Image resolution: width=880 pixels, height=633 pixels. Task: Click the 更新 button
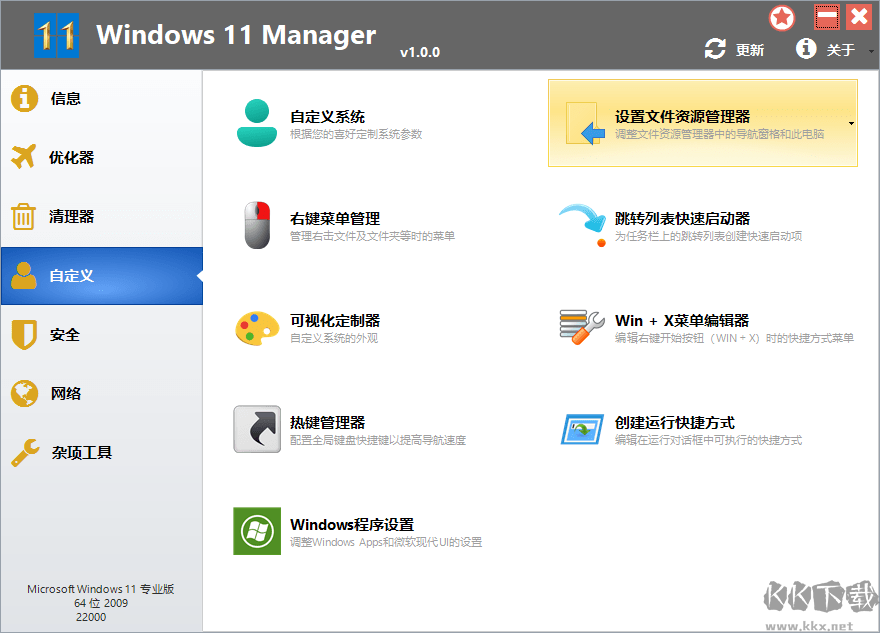point(735,47)
